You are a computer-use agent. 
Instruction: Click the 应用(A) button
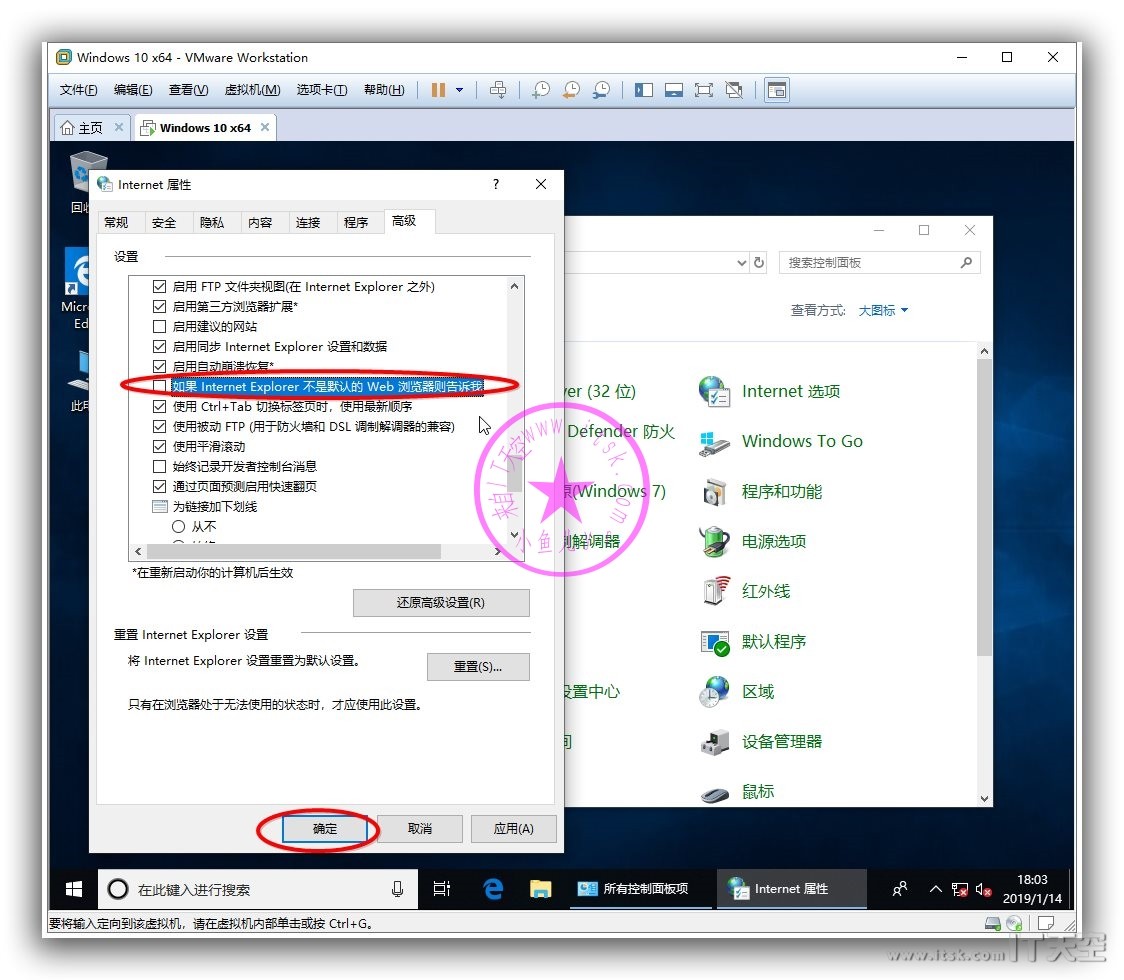(513, 829)
